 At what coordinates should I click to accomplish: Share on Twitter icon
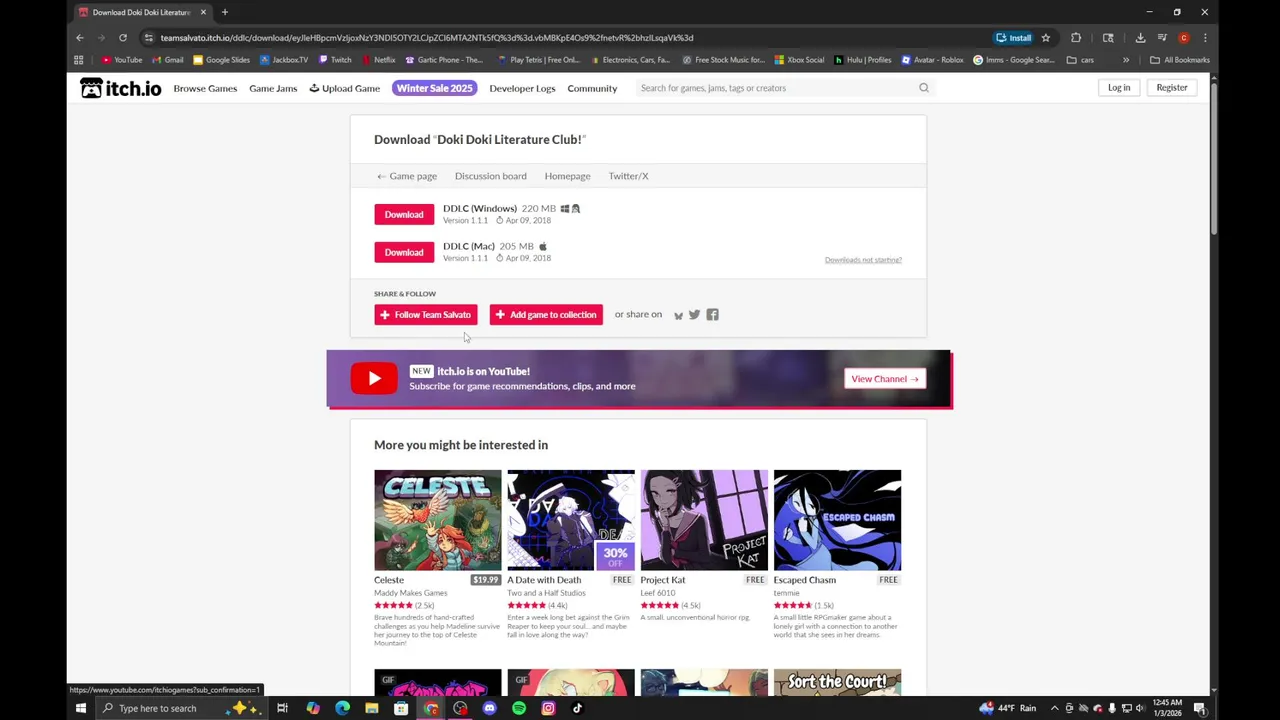(695, 315)
